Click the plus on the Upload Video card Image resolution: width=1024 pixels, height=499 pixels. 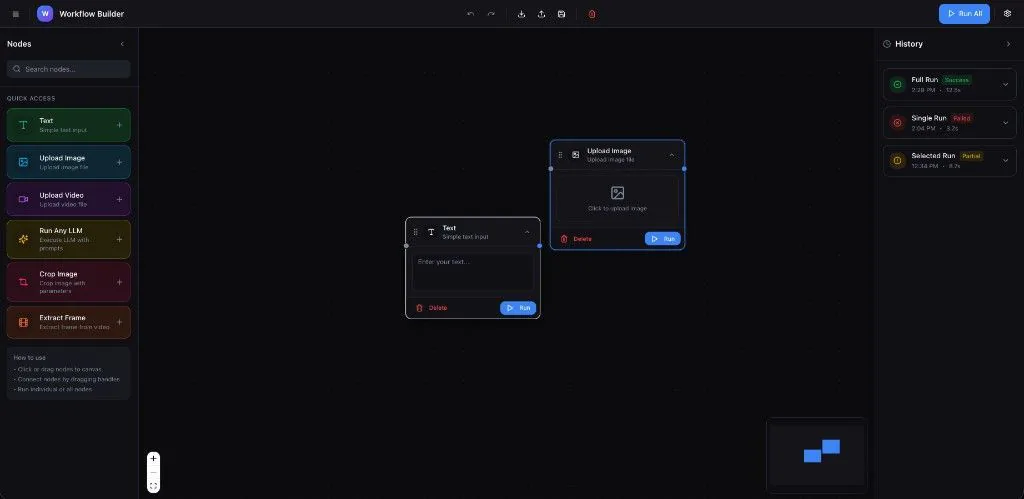(119, 199)
